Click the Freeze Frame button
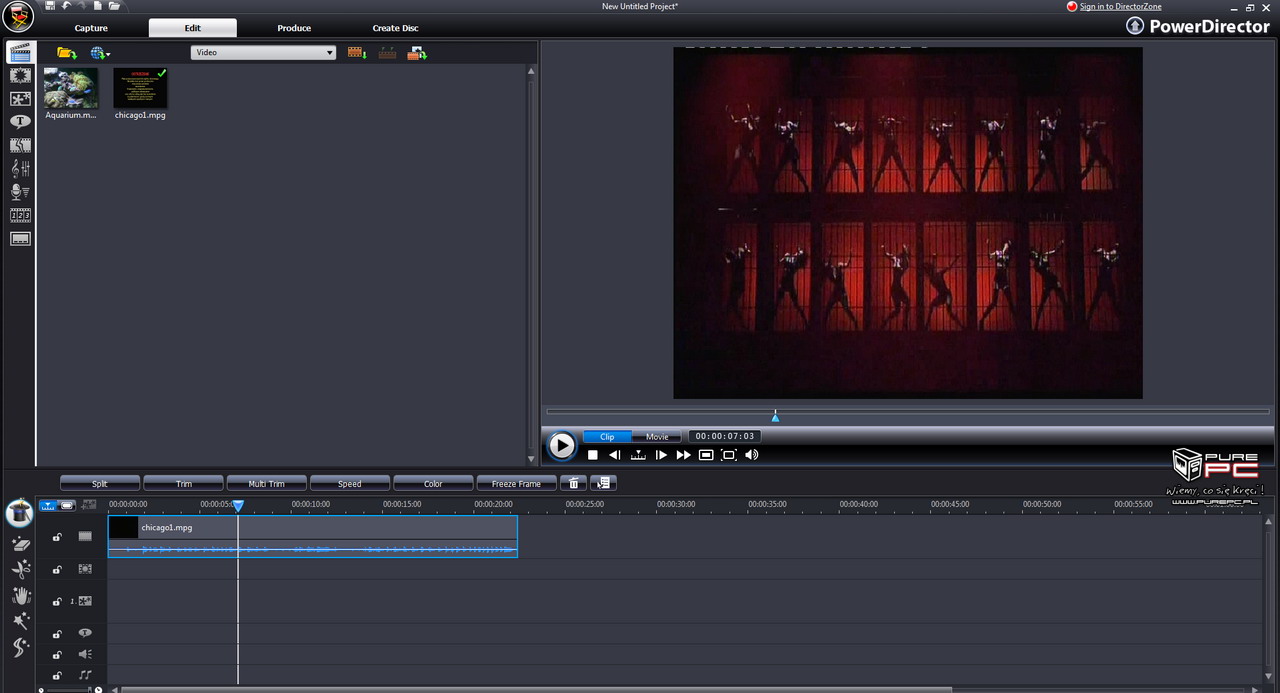 point(517,484)
